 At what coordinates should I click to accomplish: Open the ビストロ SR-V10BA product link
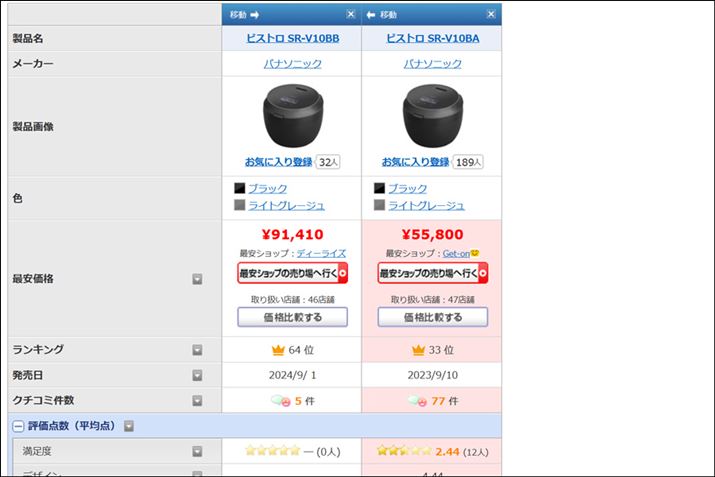point(432,38)
